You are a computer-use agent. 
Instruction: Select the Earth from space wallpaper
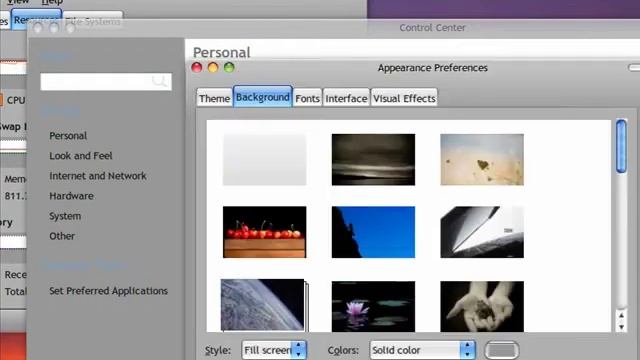263,305
